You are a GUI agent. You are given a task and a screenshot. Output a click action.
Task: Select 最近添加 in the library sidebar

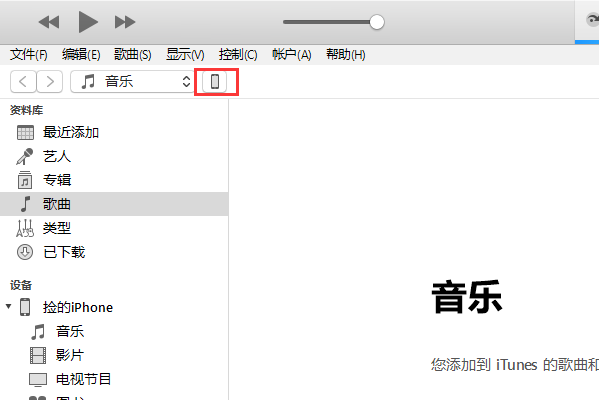click(115, 133)
